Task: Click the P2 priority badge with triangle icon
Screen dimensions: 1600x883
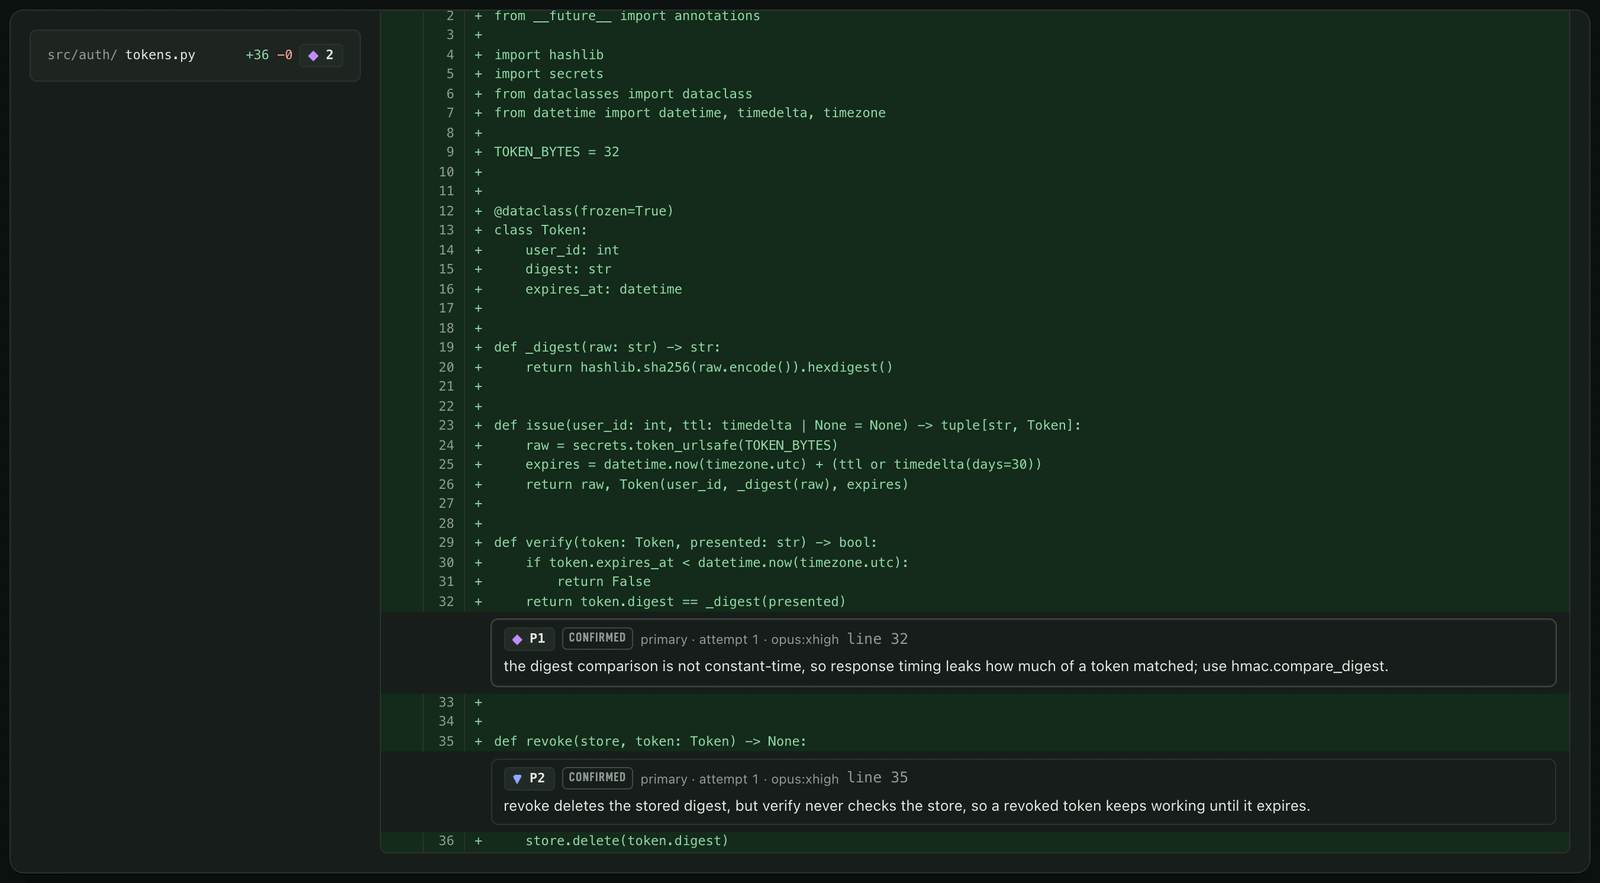Action: (529, 778)
